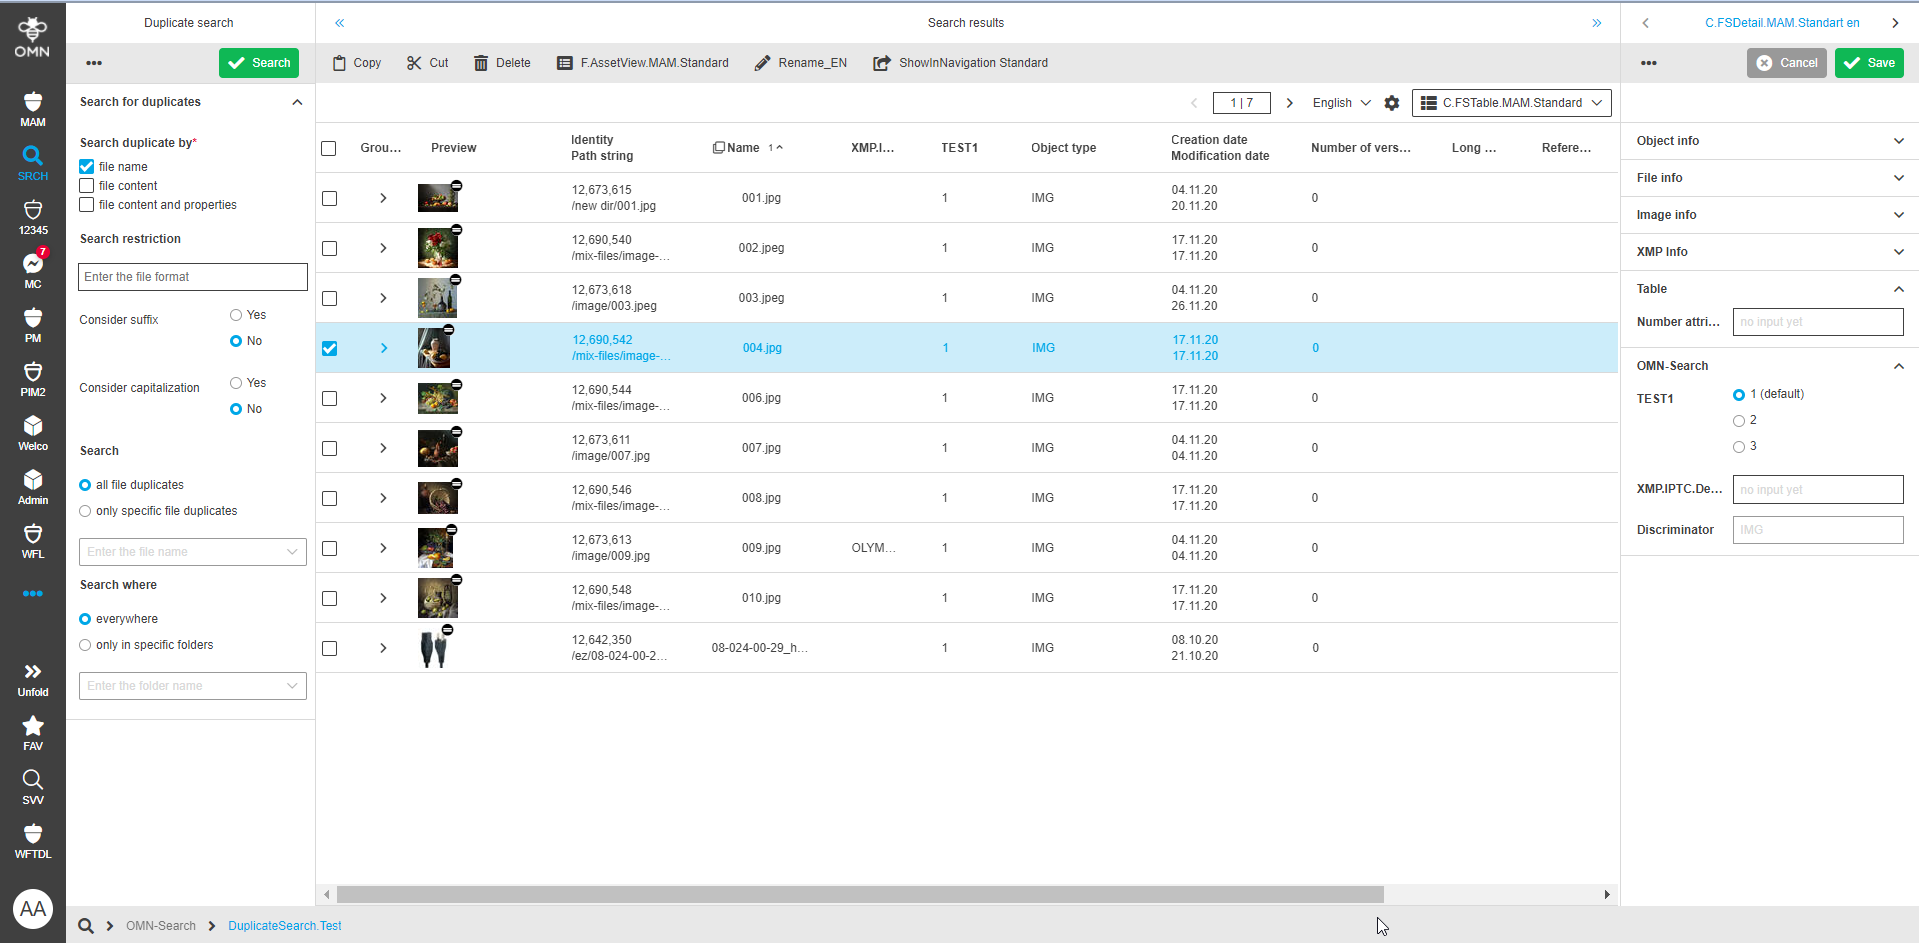This screenshot has width=1919, height=943.
Task: Click the table settings gear icon
Action: pyautogui.click(x=1392, y=102)
